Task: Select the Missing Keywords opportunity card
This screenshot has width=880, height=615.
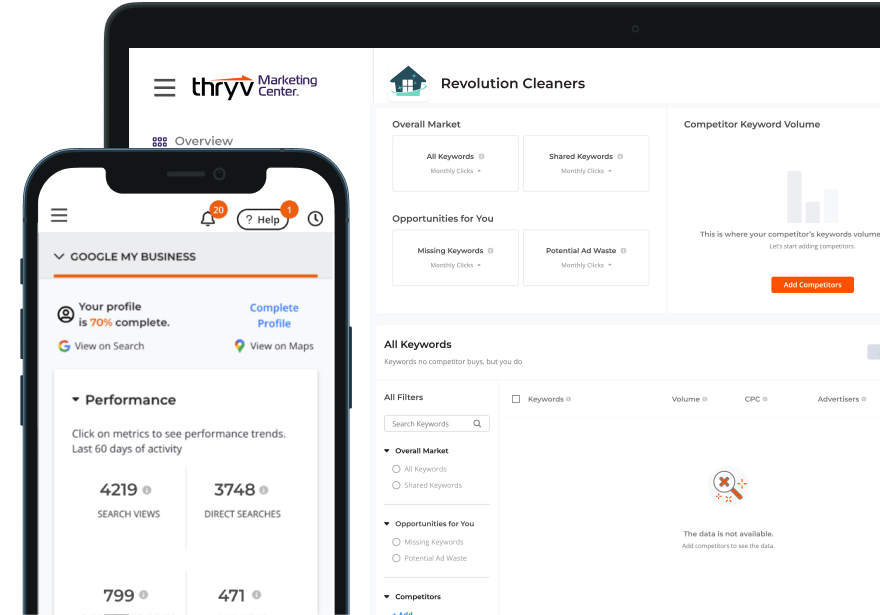Action: 455,258
